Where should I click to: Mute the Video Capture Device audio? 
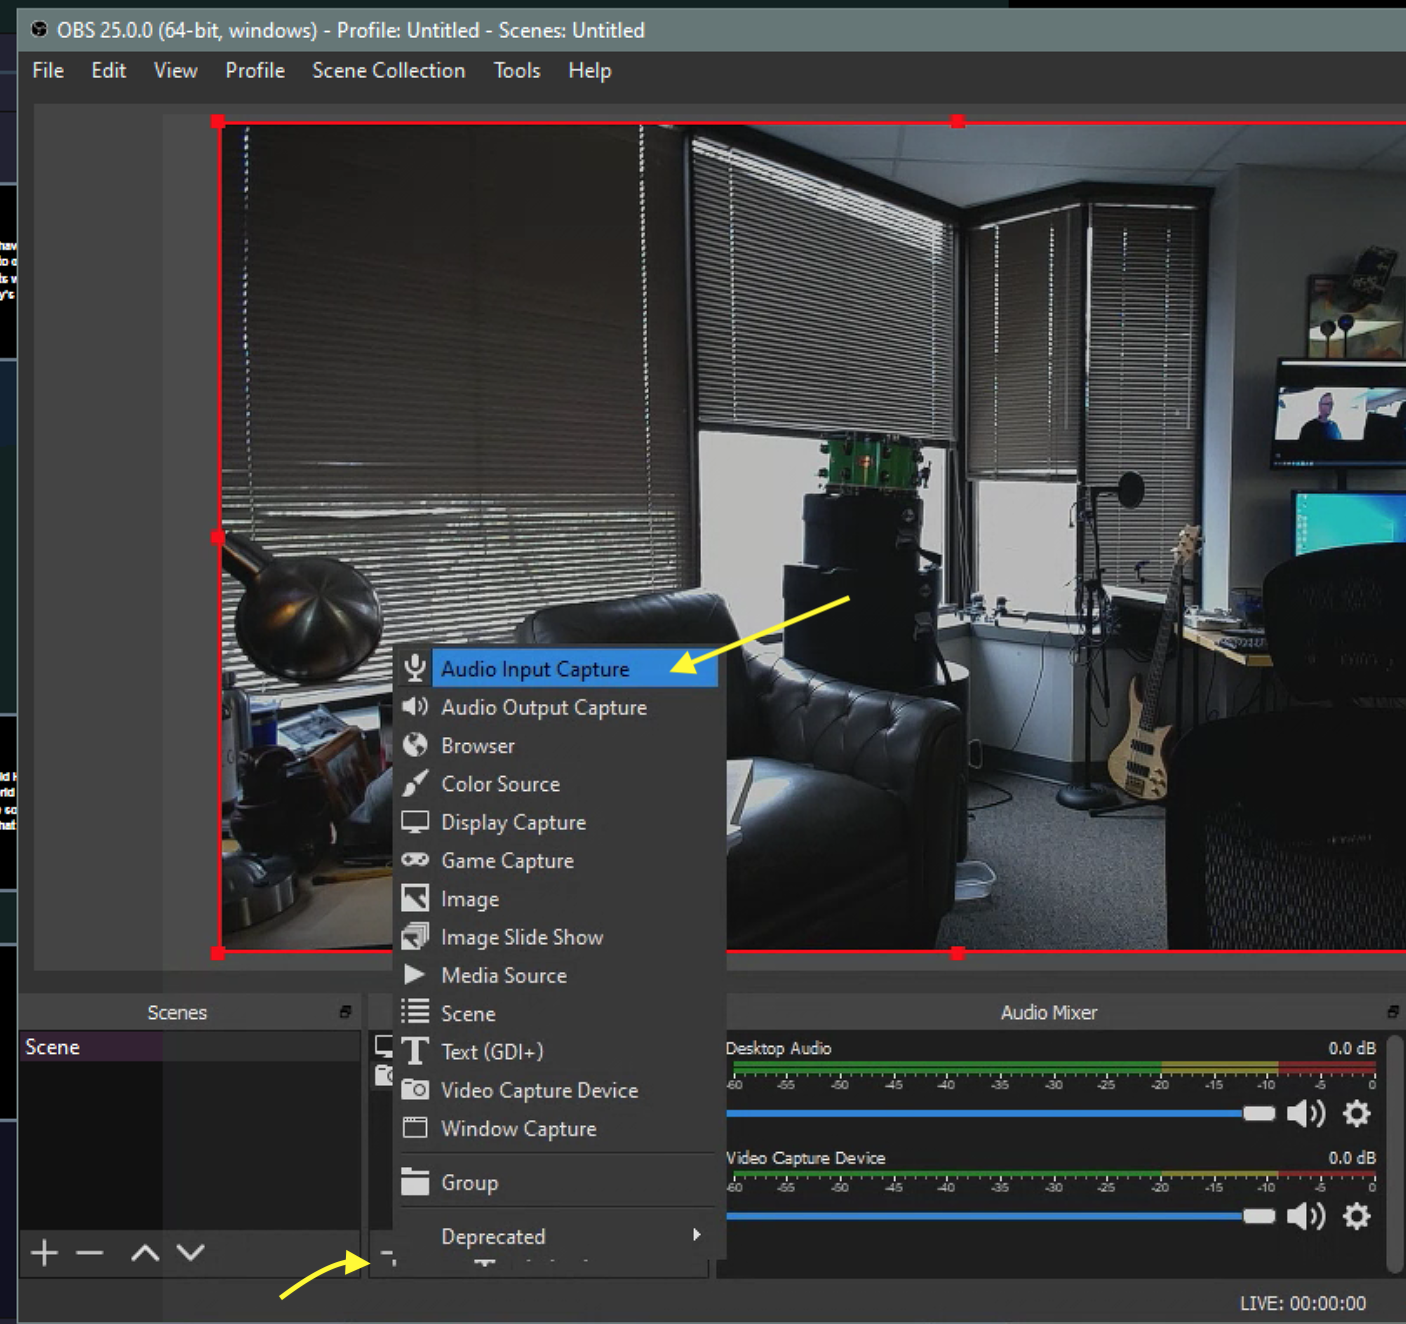click(1305, 1216)
